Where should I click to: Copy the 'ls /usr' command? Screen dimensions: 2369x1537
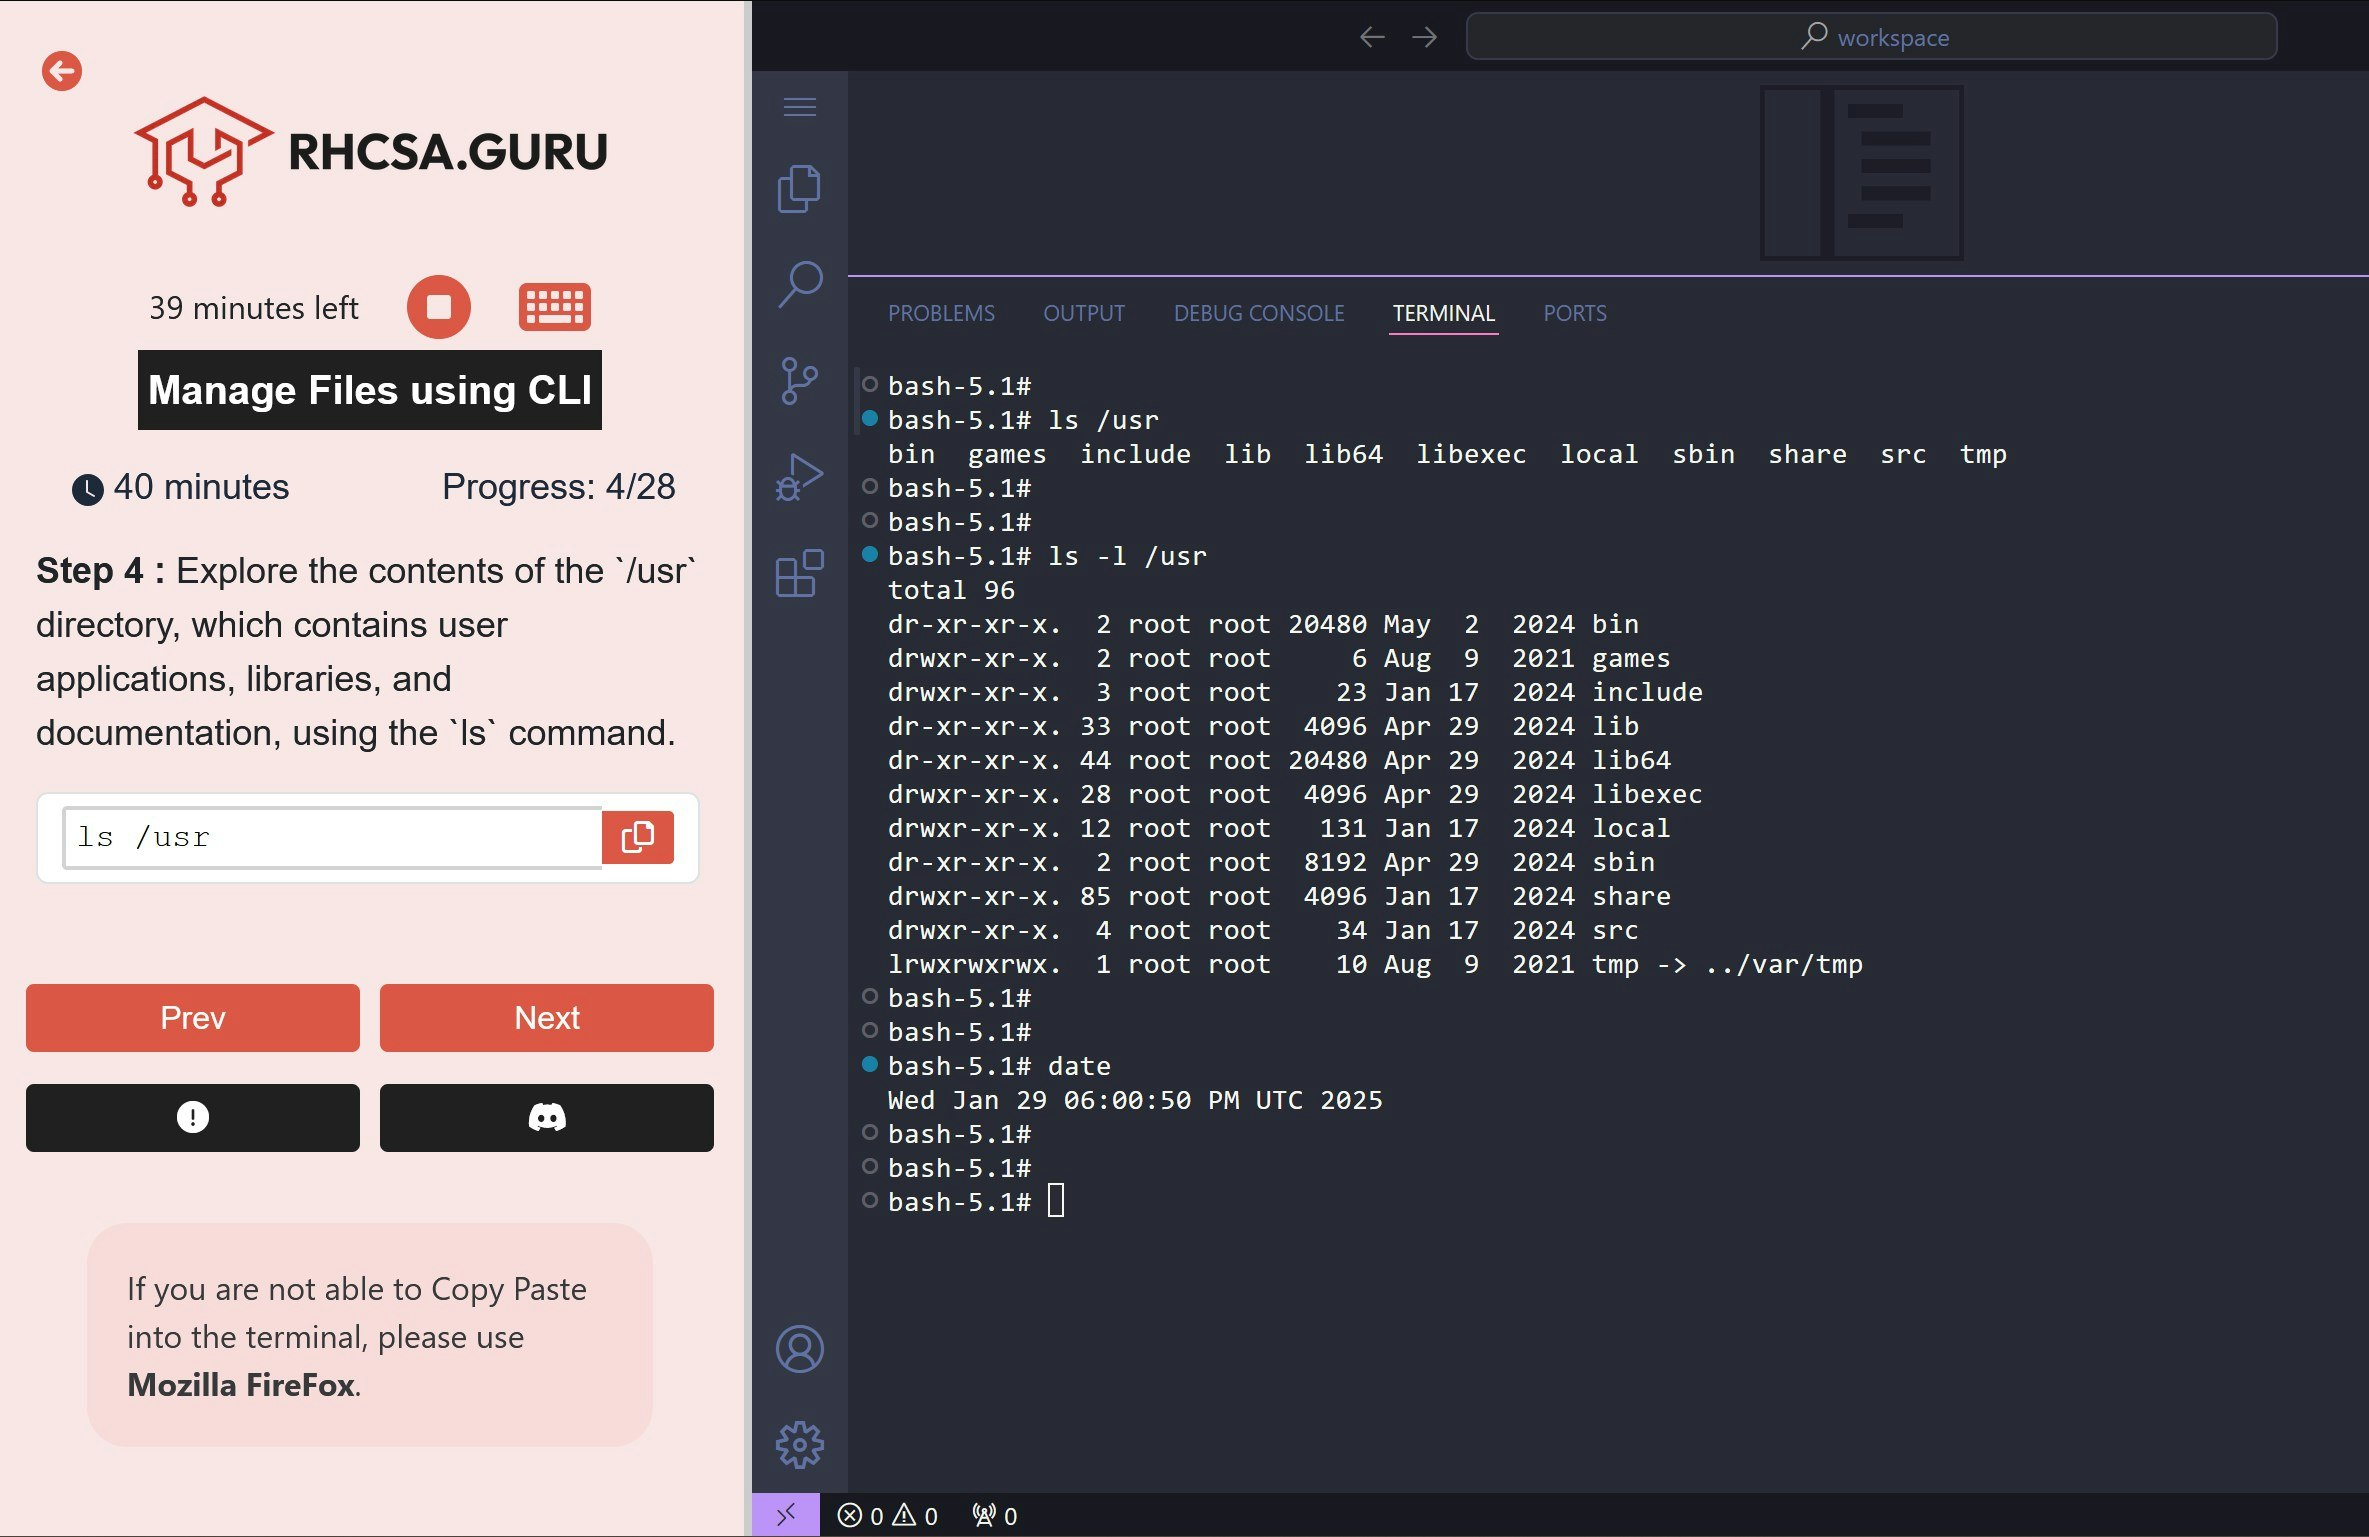click(x=637, y=837)
